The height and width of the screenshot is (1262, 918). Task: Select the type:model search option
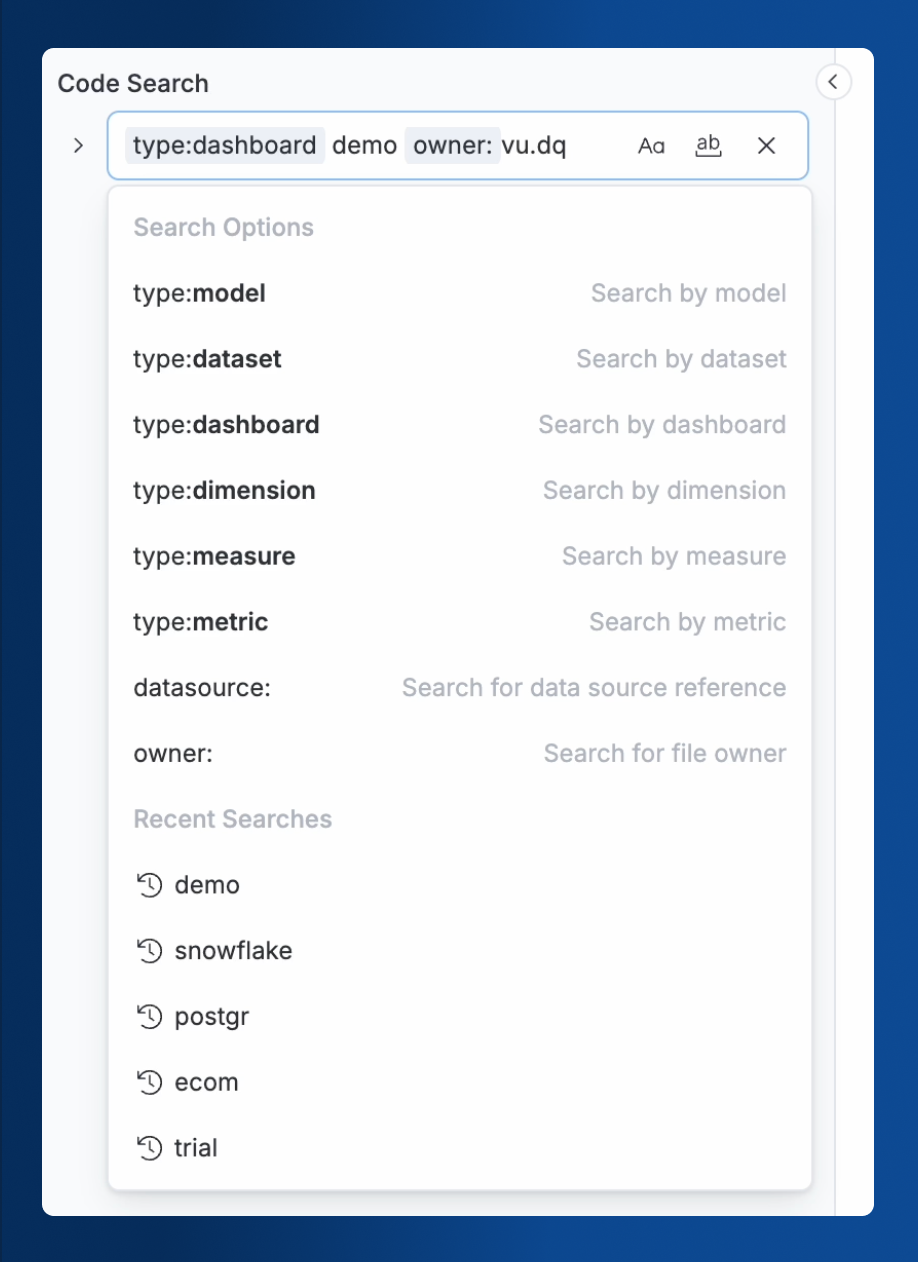pos(460,293)
